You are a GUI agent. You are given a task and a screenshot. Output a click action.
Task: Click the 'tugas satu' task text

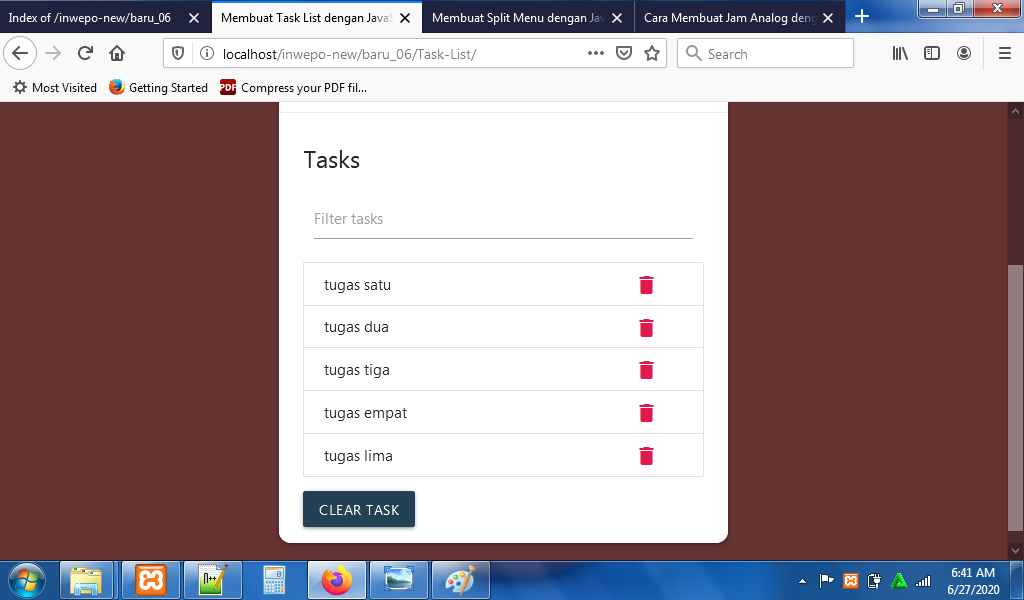pyautogui.click(x=357, y=285)
